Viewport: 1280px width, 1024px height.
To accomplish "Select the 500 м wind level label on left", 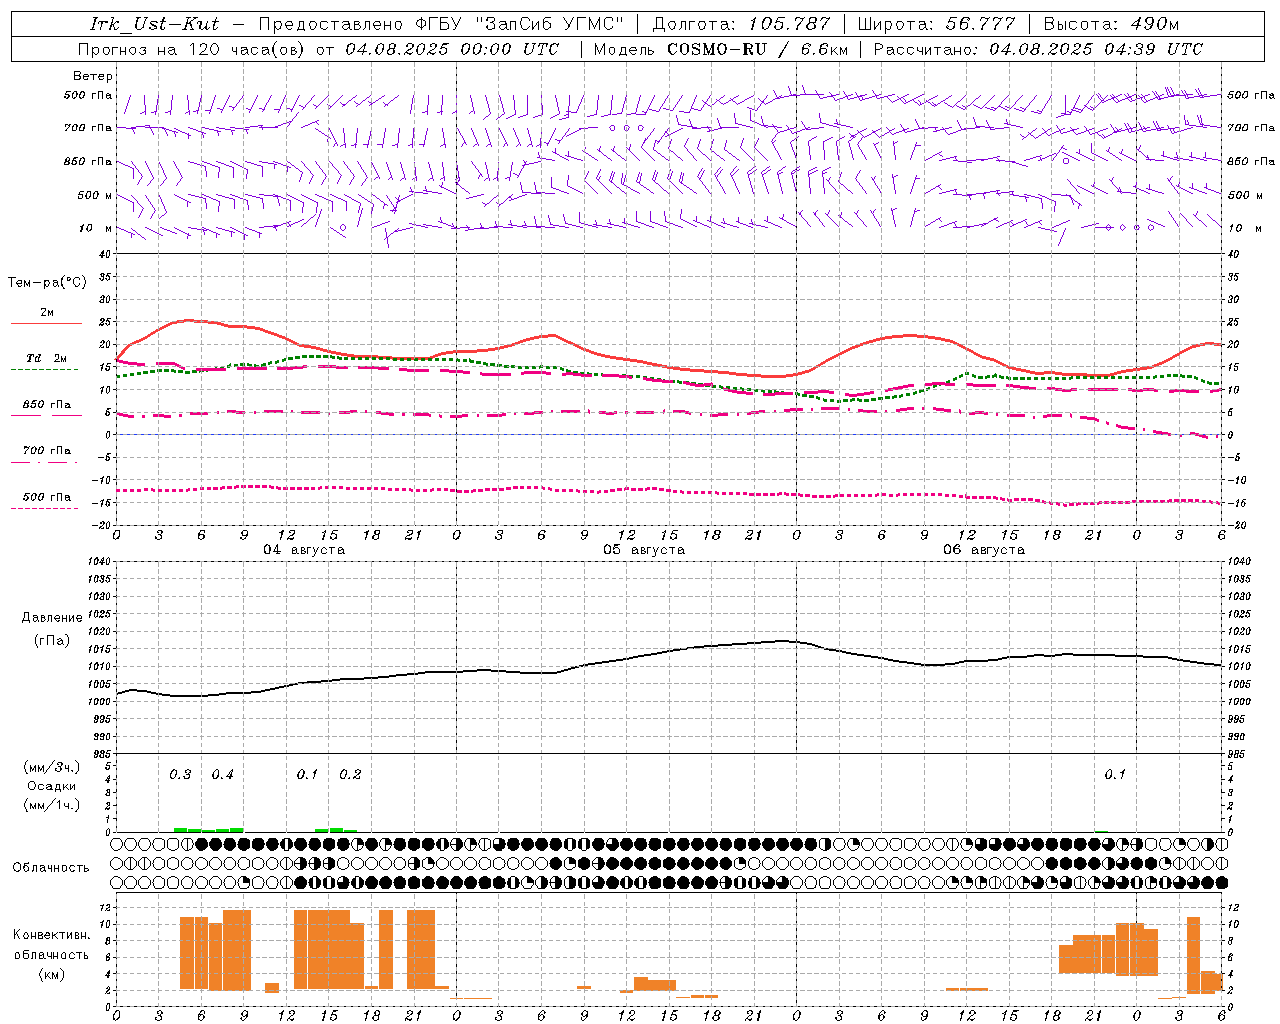I will tap(95, 195).
